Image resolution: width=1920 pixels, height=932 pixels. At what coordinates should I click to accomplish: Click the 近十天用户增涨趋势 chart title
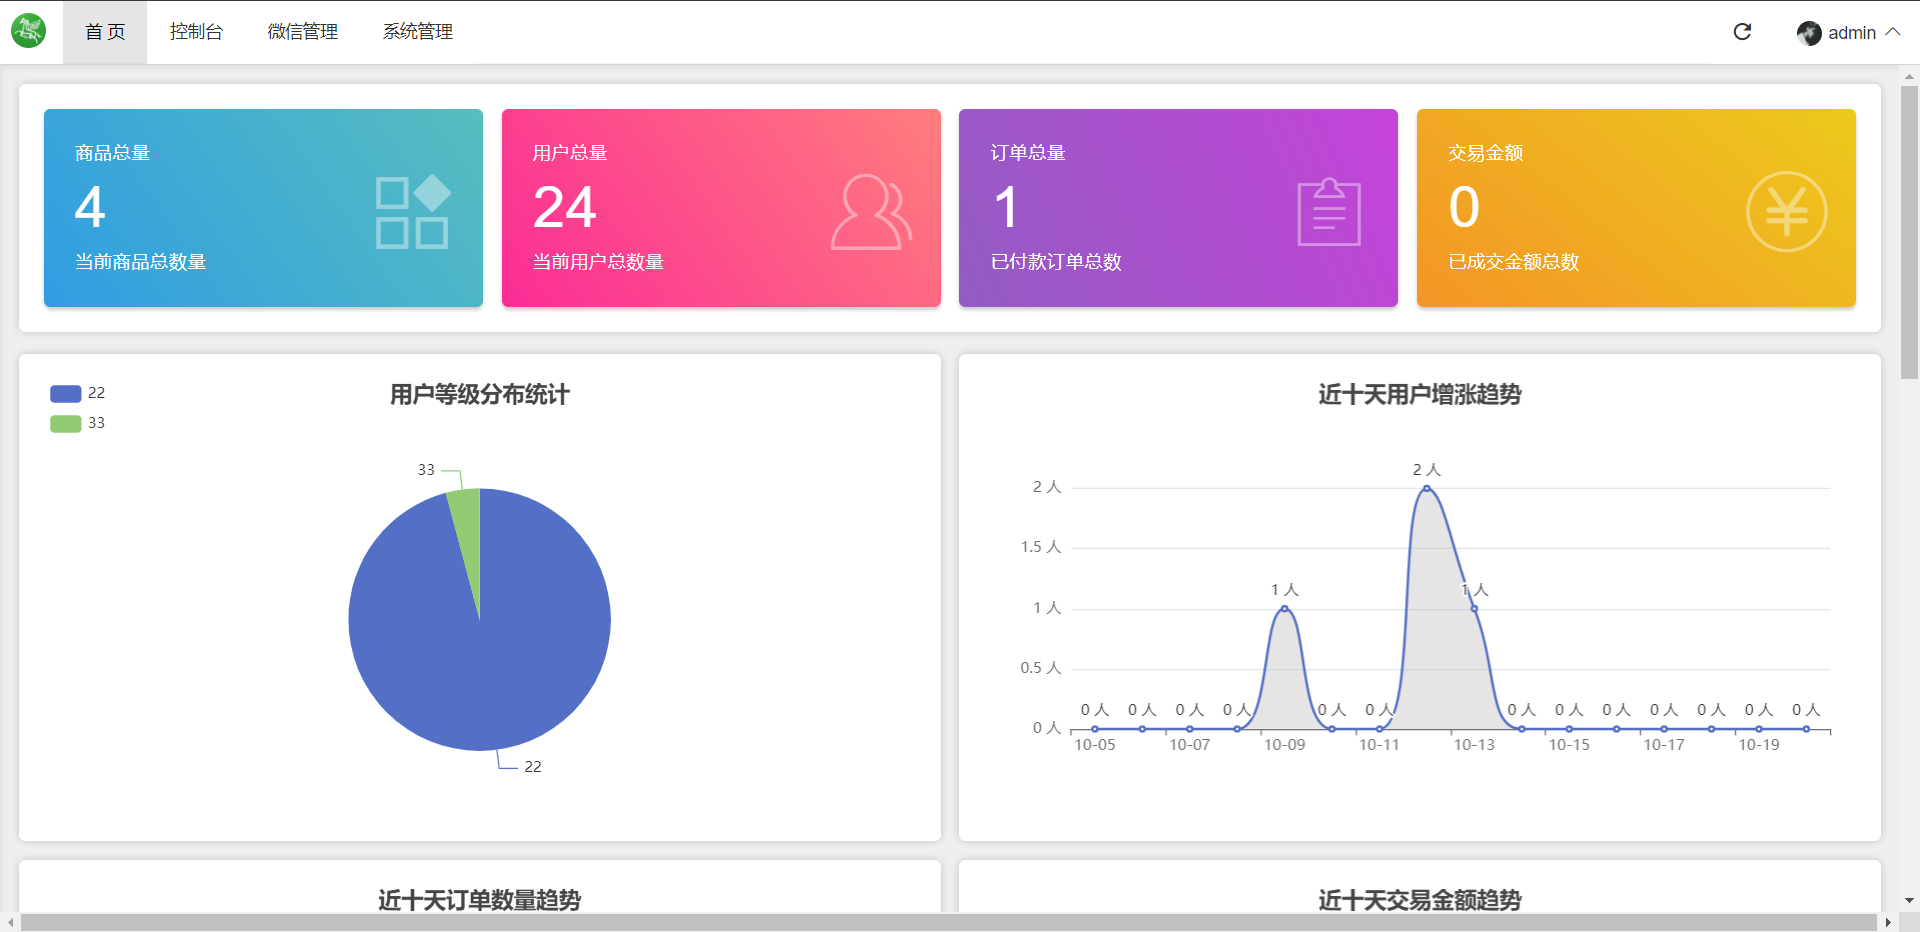point(1420,395)
